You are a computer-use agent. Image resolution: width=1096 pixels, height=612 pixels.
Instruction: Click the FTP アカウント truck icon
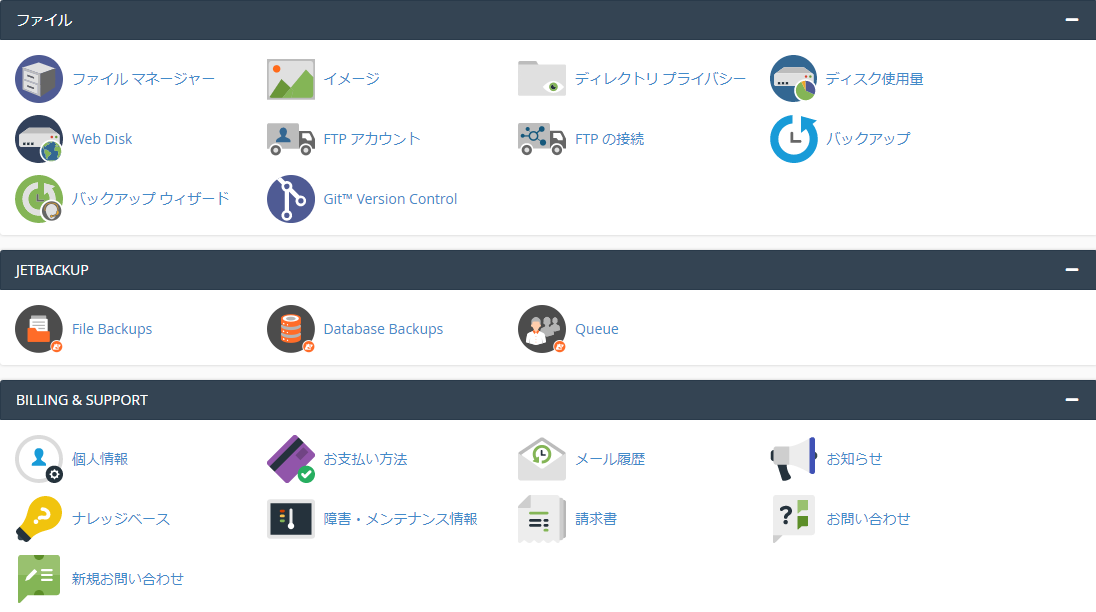coord(291,139)
